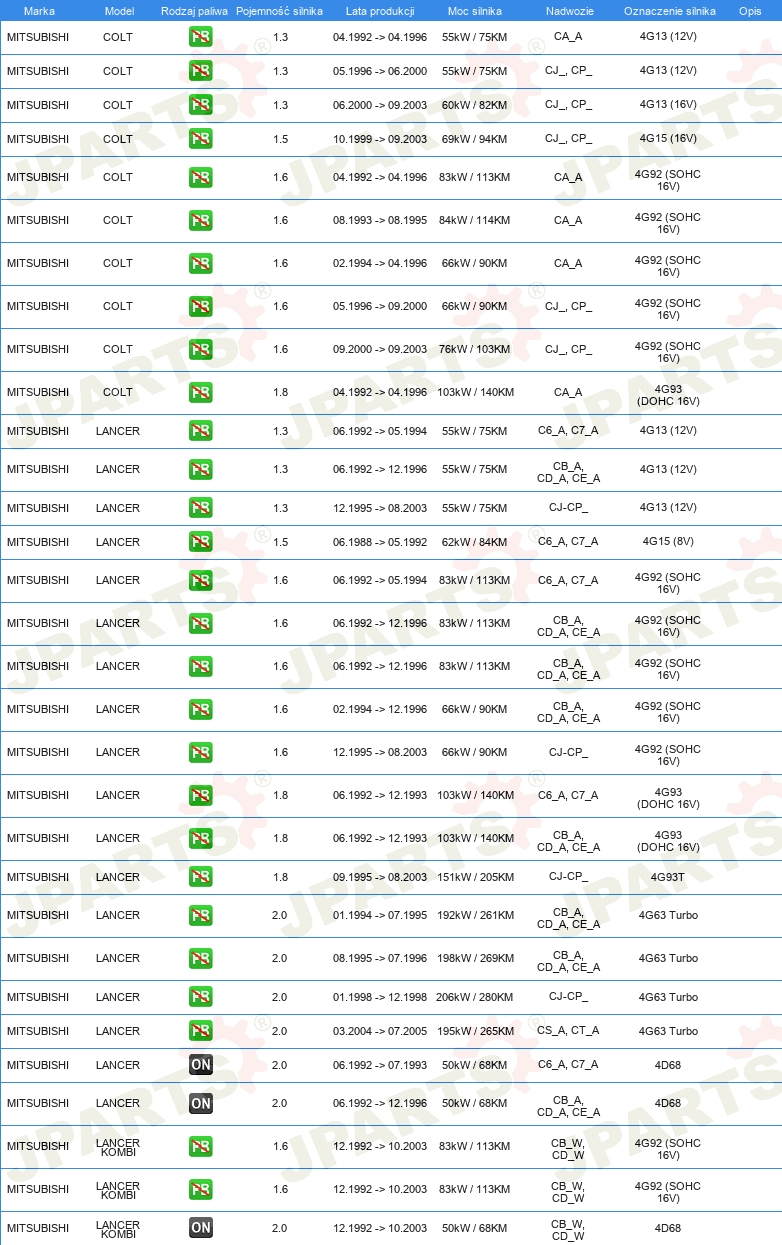Image resolution: width=782 pixels, height=1245 pixels.
Task: Click the engine code cell 4G15 (16V)
Action: [668, 139]
